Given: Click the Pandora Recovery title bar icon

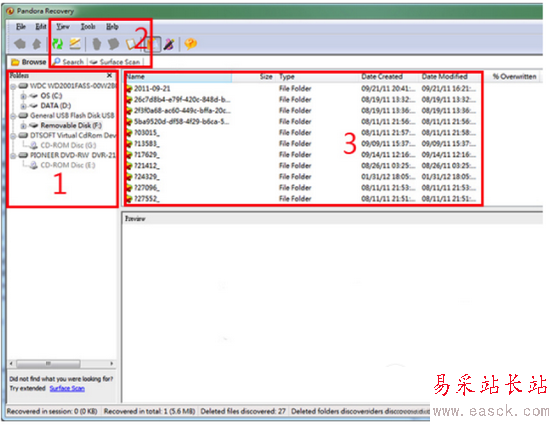Looking at the screenshot, I should (10, 11).
